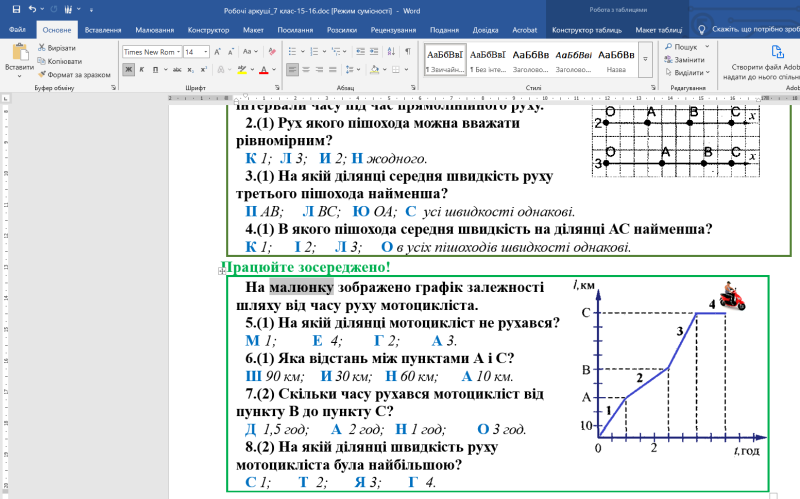Toggle bold (Ж) formatting
The image size is (800, 499).
coord(129,69)
